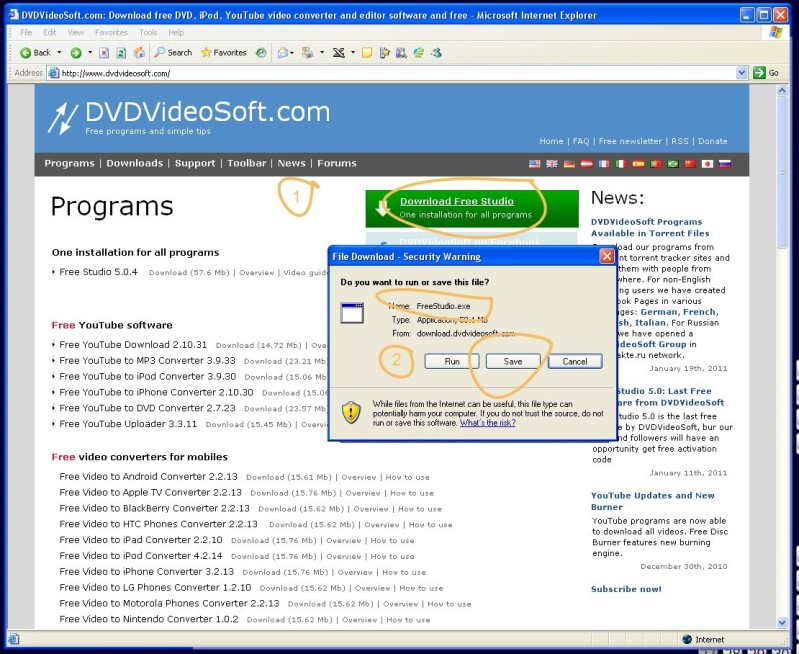Screen dimensions: 799x654
Task: Select the Portuguese flag language icon
Action: pyautogui.click(x=656, y=164)
